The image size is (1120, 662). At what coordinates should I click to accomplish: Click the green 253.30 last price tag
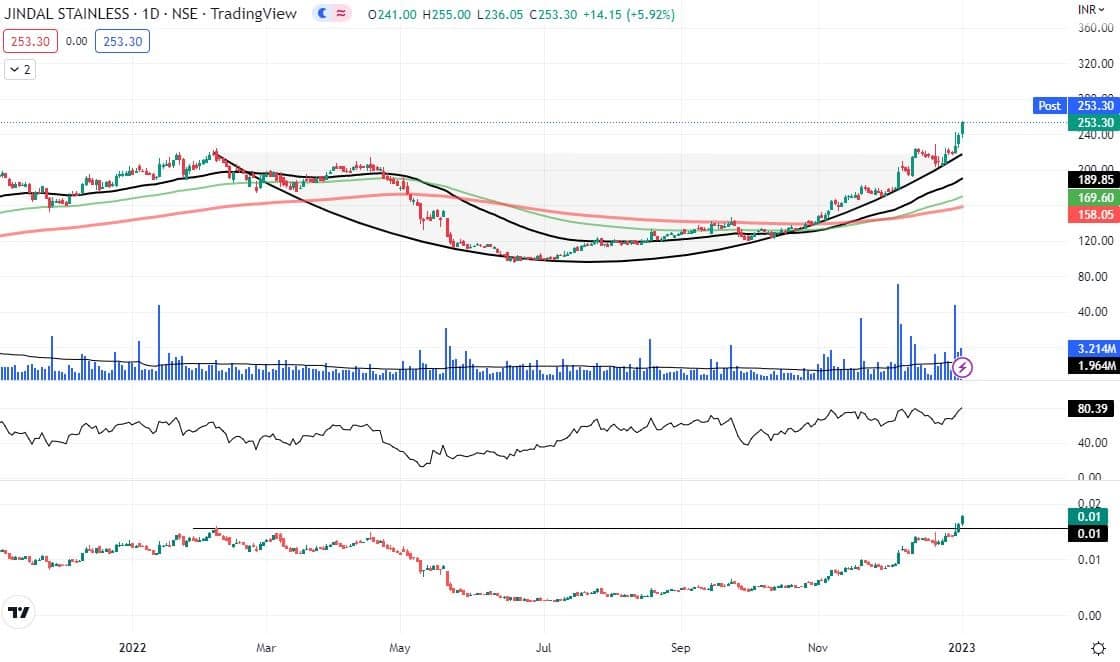1089,122
